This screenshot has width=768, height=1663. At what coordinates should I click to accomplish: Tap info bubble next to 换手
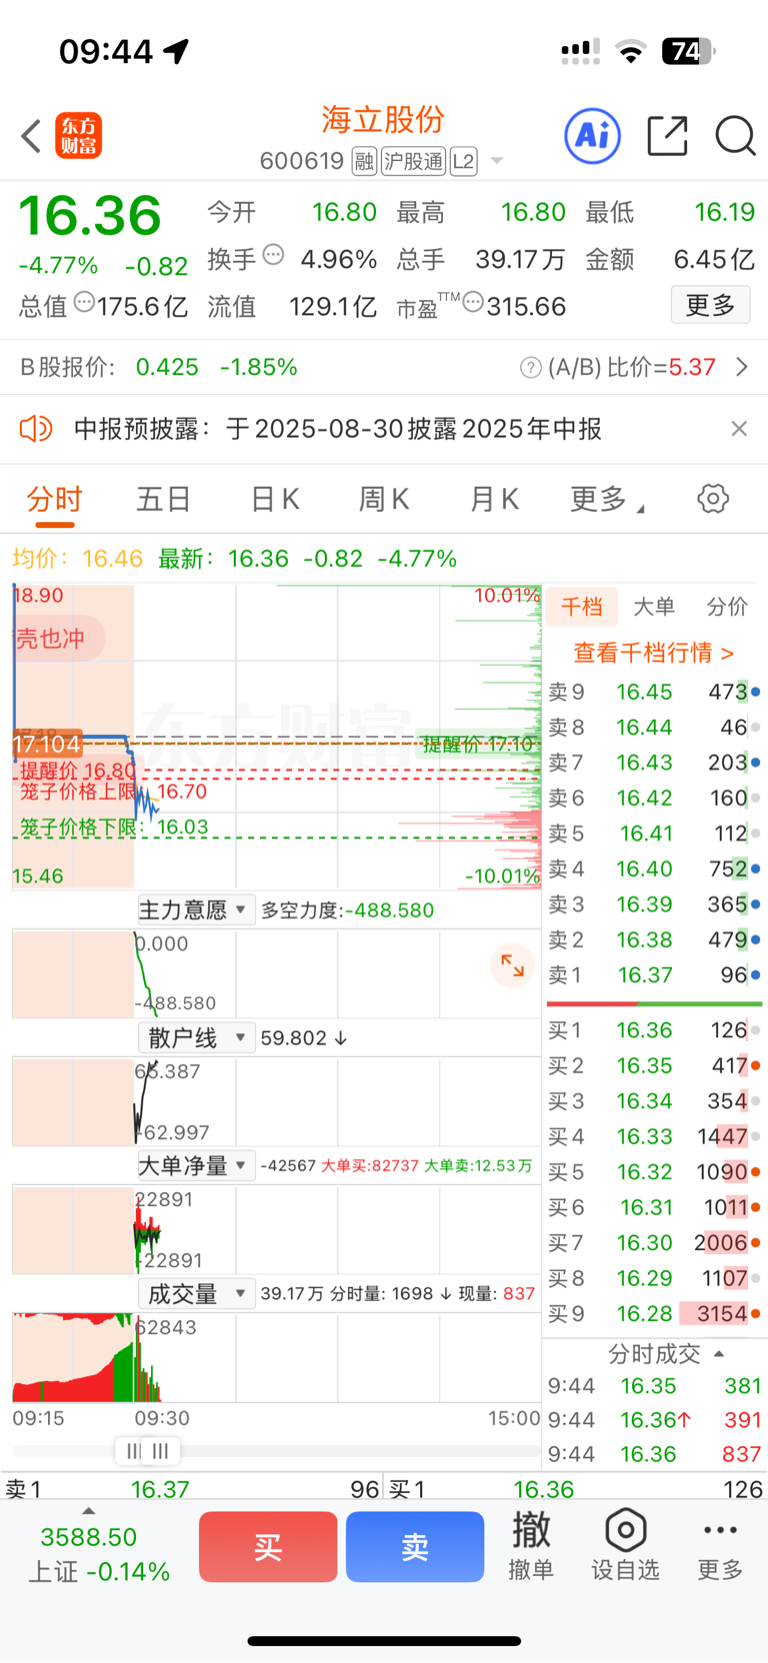[x=273, y=255]
